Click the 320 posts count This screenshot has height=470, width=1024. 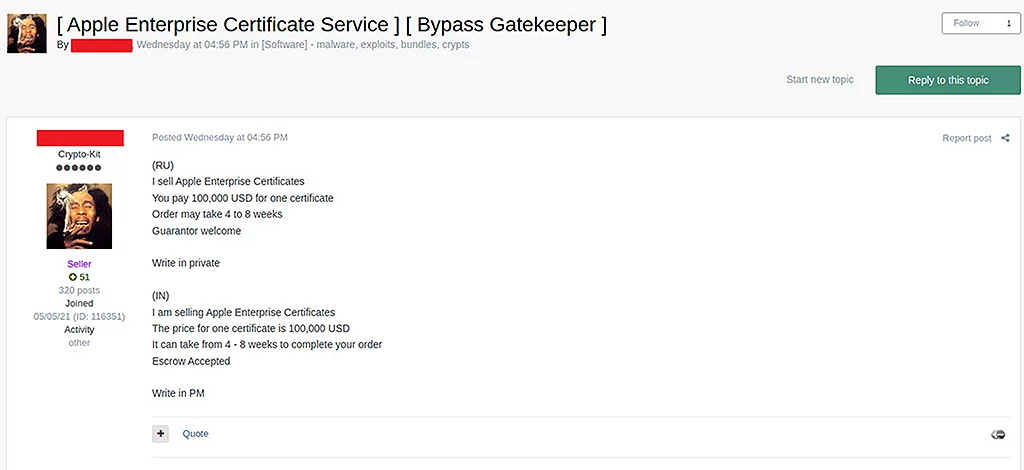pos(79,290)
